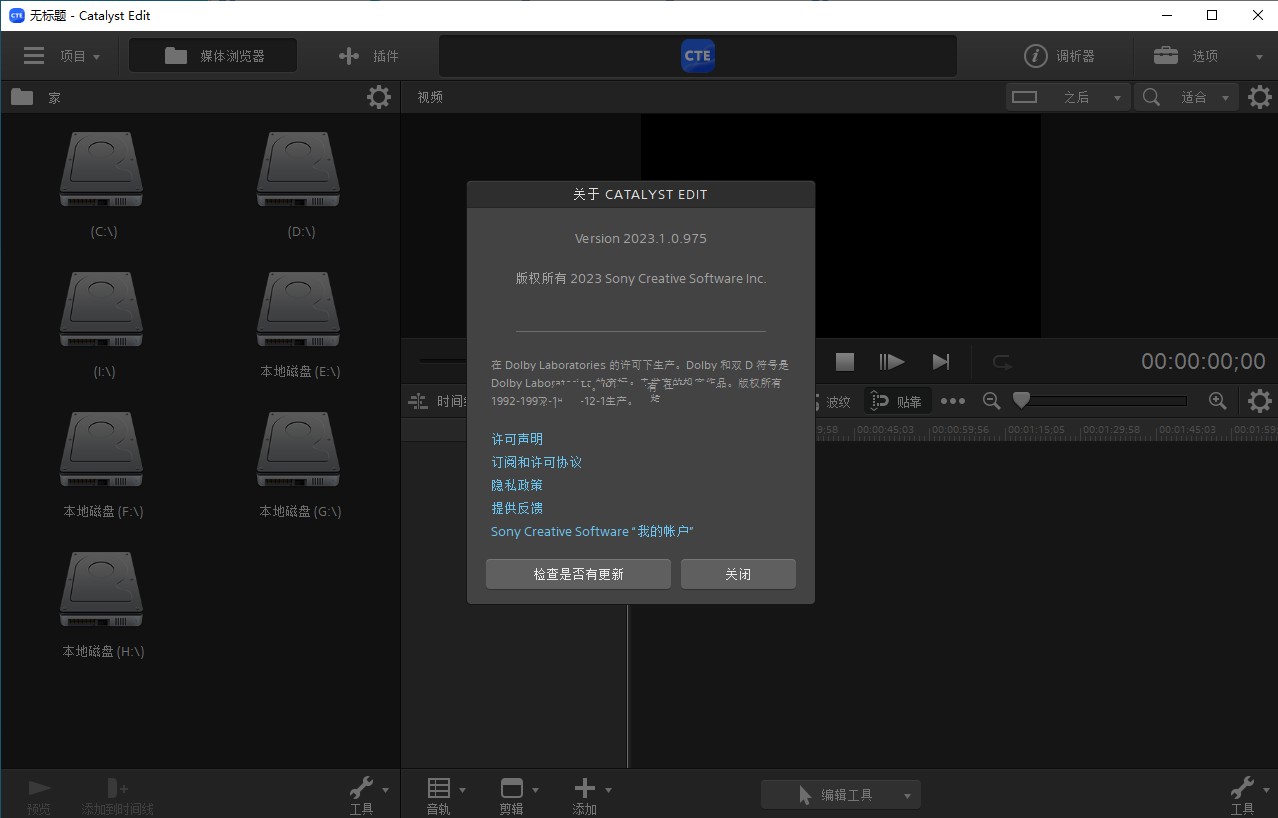Click 添加到时间线 icon
The width and height of the screenshot is (1278, 818).
tap(118, 788)
